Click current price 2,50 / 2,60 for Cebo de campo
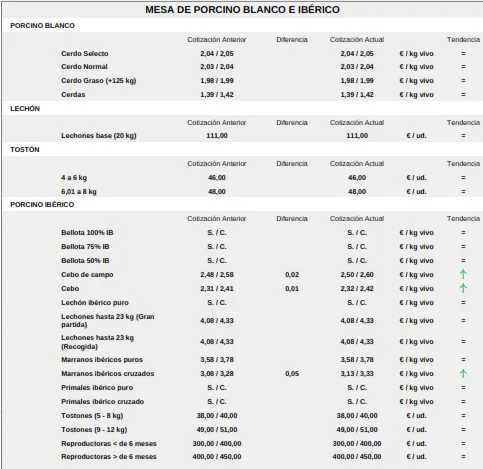The width and height of the screenshot is (483, 469). coord(357,275)
